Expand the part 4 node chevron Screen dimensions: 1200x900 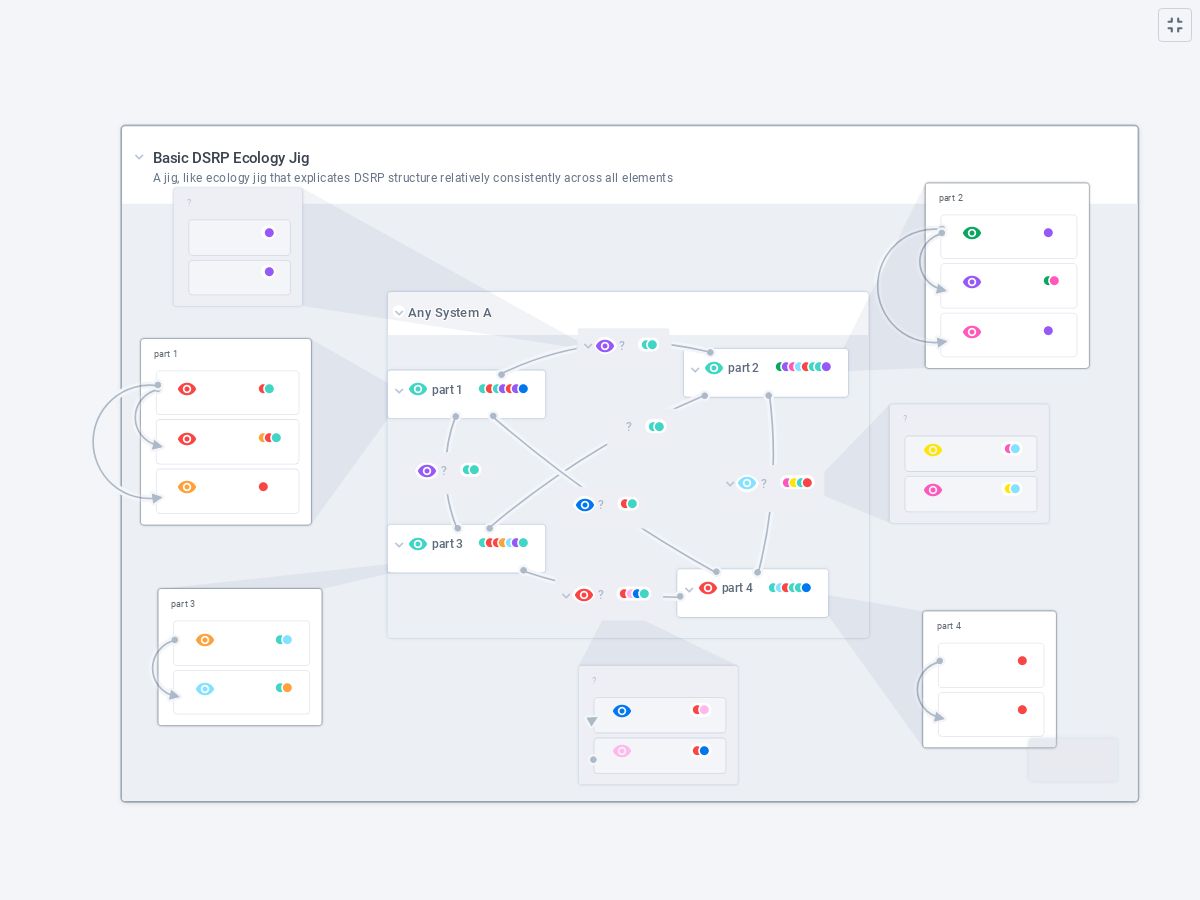[689, 590]
